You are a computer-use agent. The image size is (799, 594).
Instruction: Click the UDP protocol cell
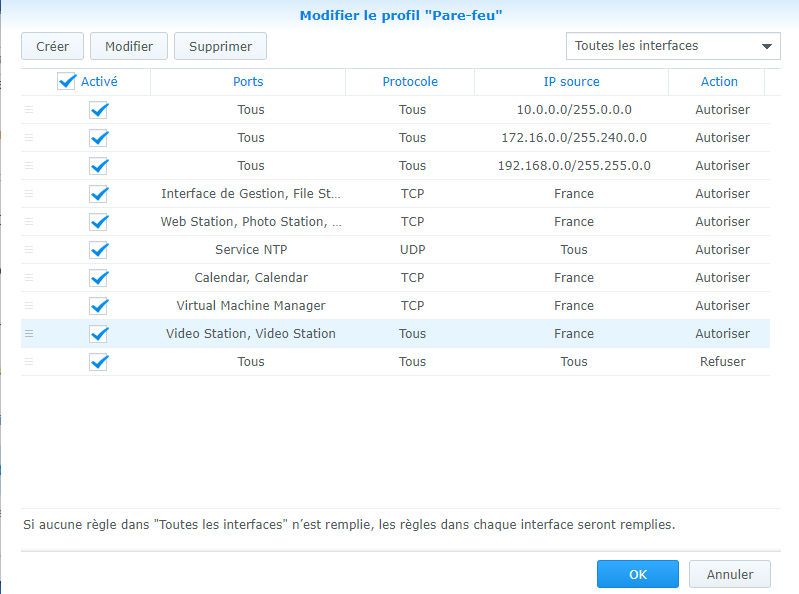click(412, 250)
